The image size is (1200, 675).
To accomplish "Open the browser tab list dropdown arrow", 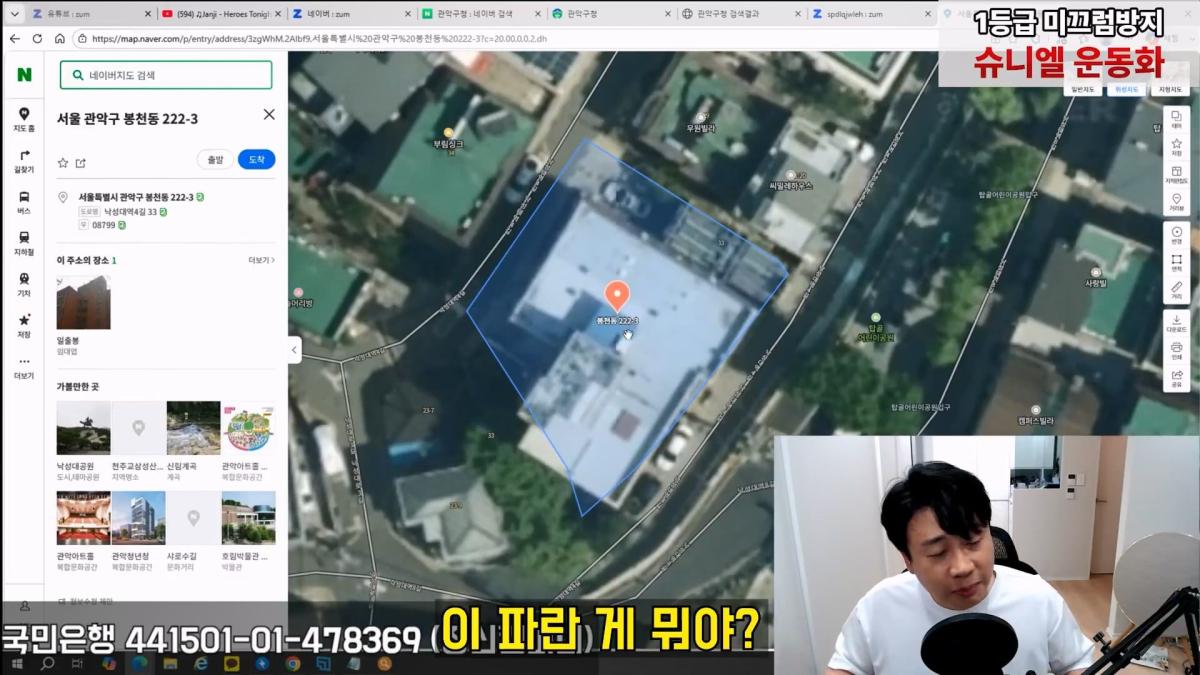I will click(14, 14).
